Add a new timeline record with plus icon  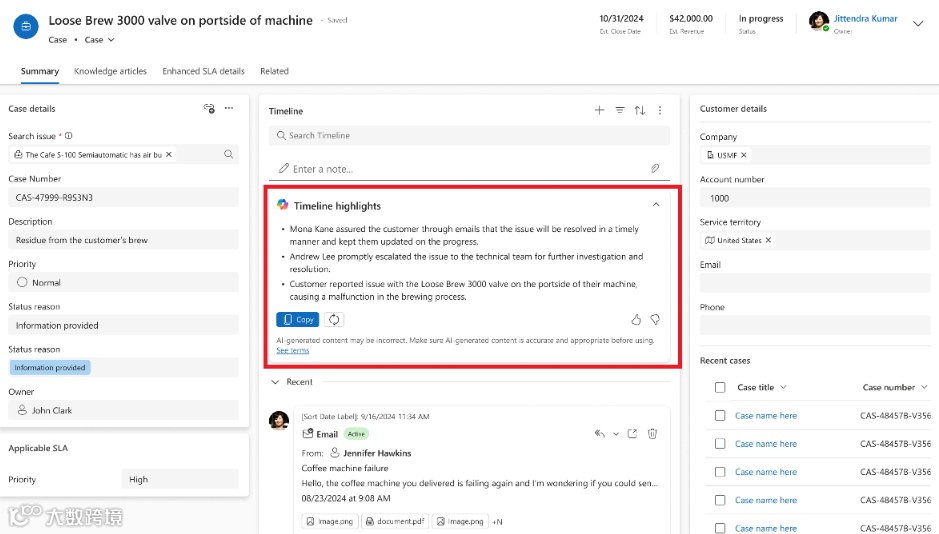599,110
